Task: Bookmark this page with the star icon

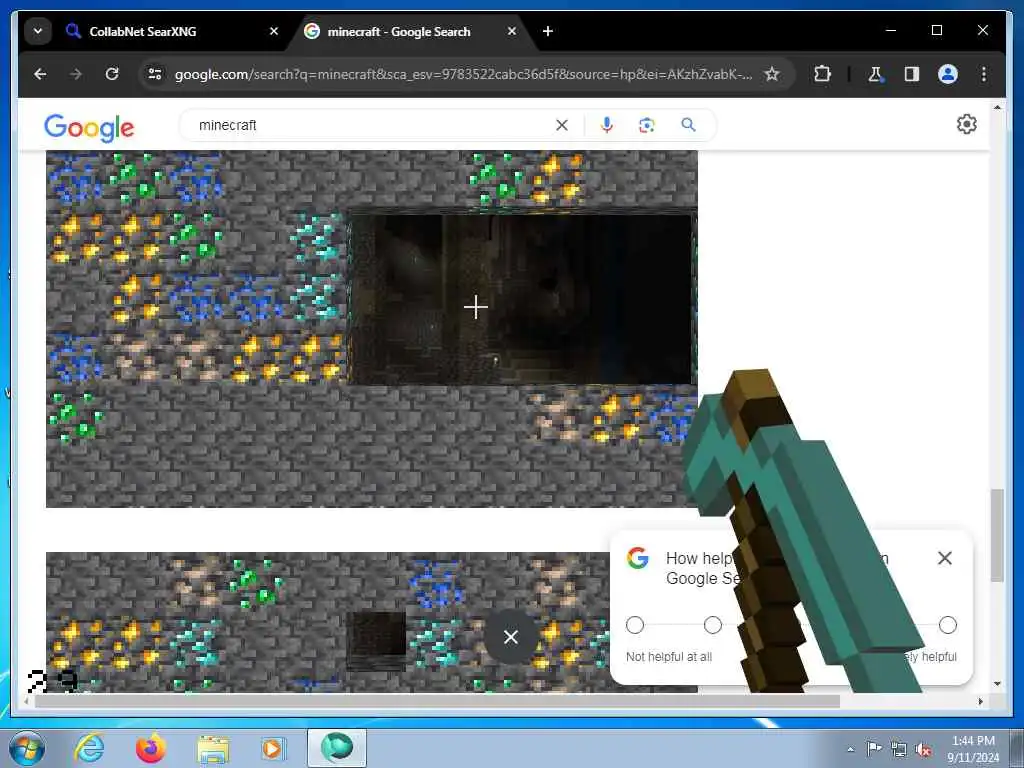Action: (772, 74)
